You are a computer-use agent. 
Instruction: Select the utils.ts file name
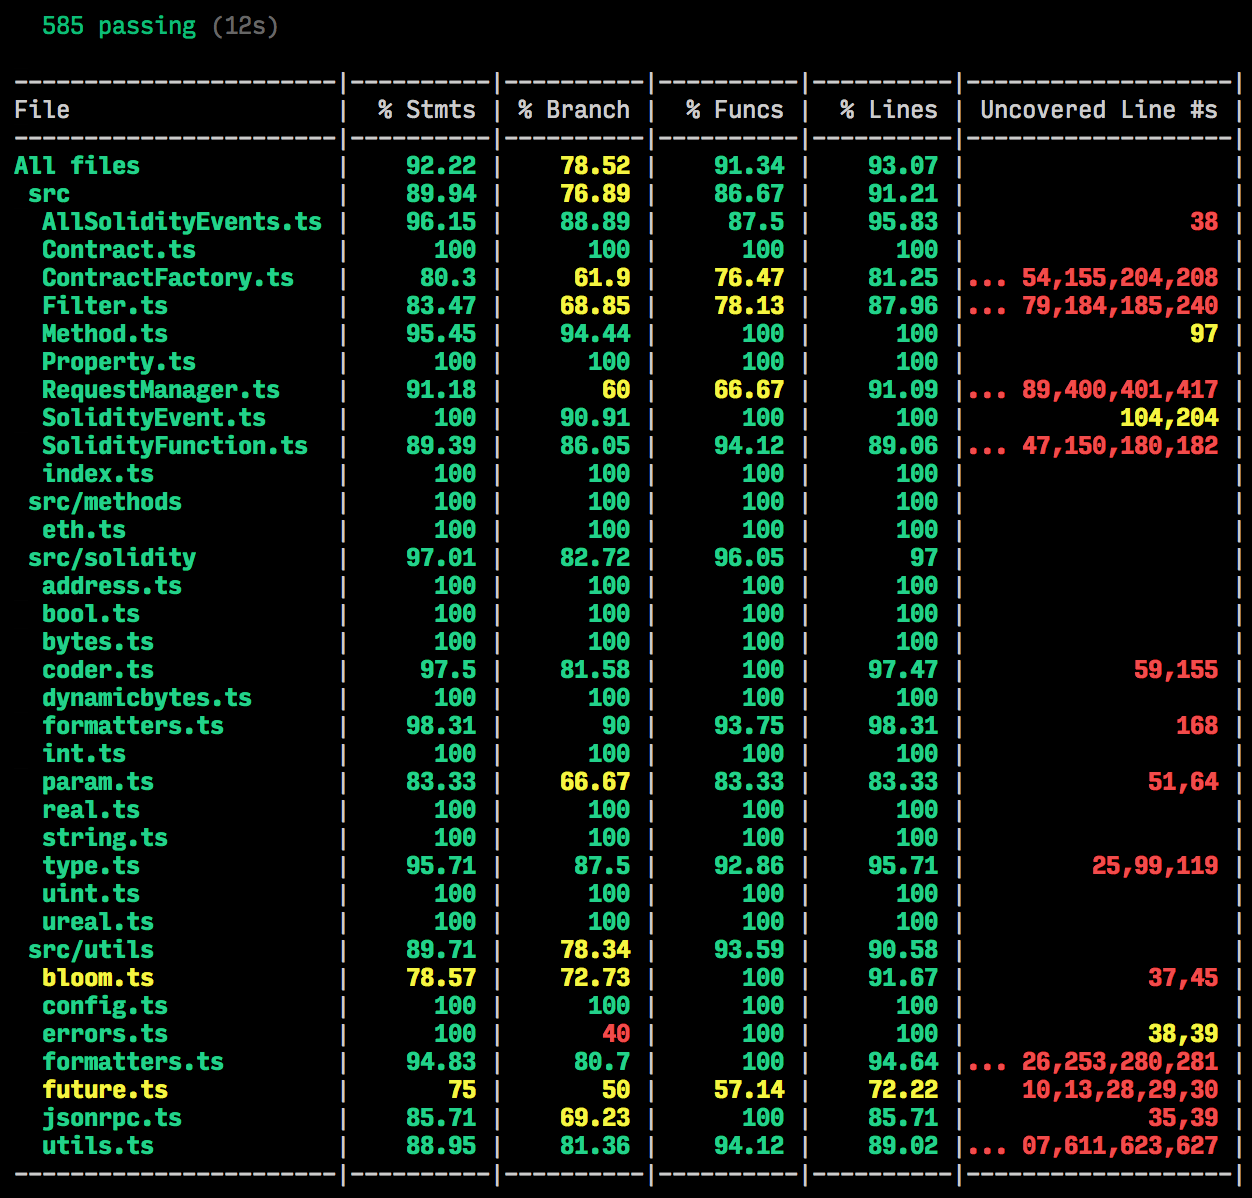click(98, 1145)
